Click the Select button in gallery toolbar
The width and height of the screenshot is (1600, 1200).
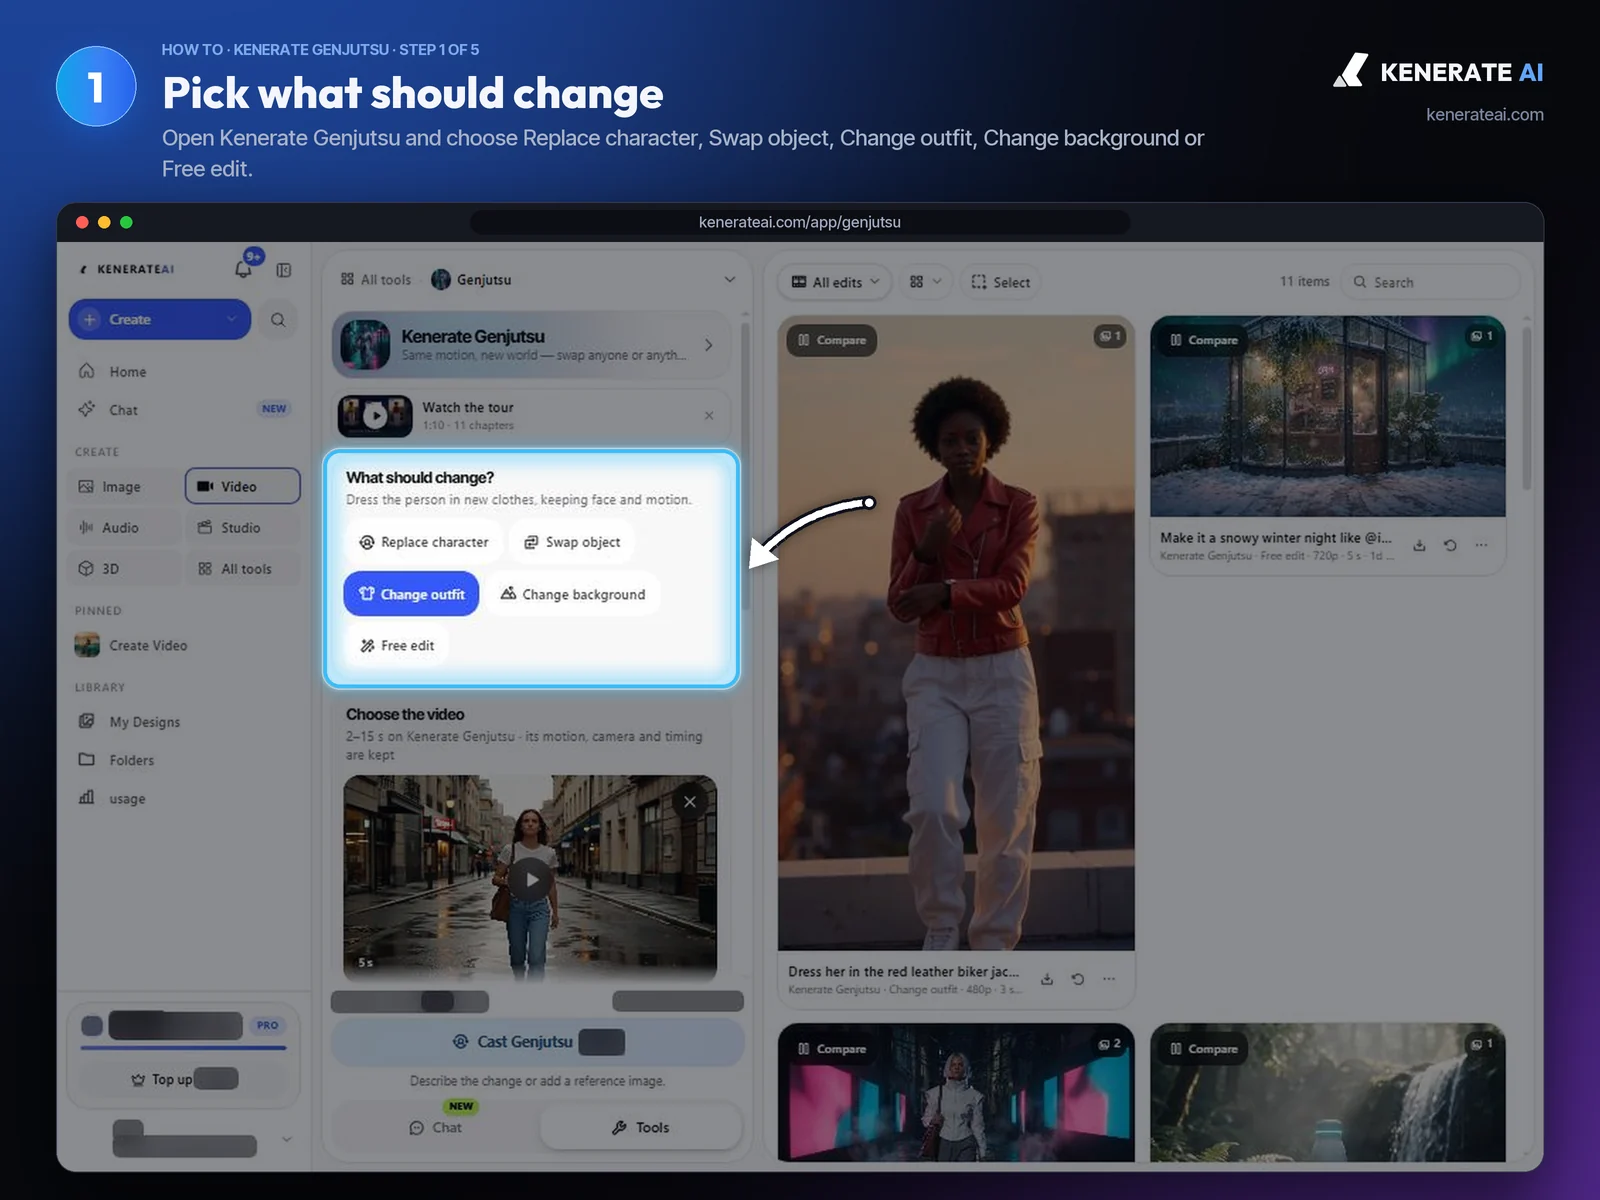(x=1001, y=282)
